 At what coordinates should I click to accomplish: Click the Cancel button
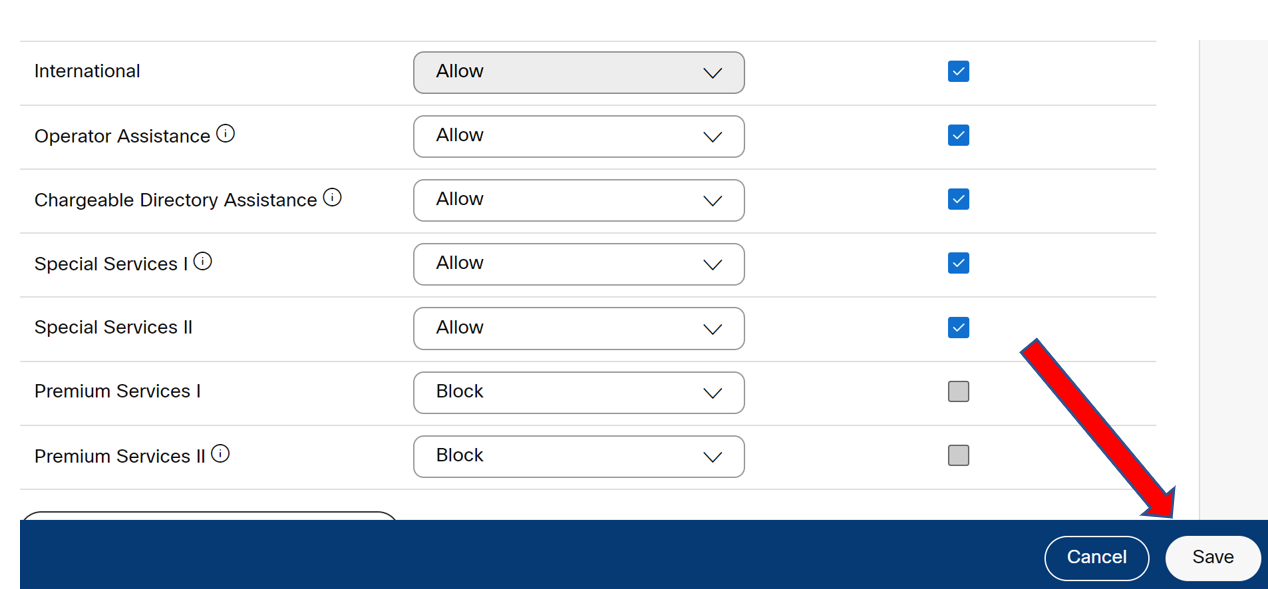click(x=1097, y=557)
